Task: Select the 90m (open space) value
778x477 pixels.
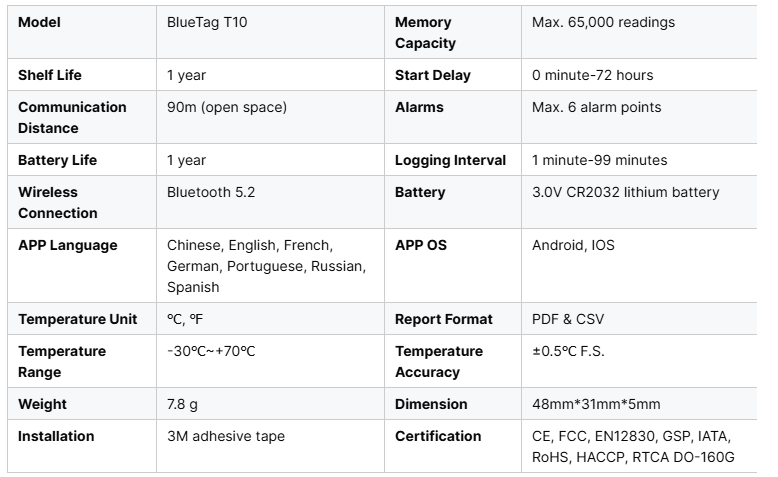Action: [226, 107]
